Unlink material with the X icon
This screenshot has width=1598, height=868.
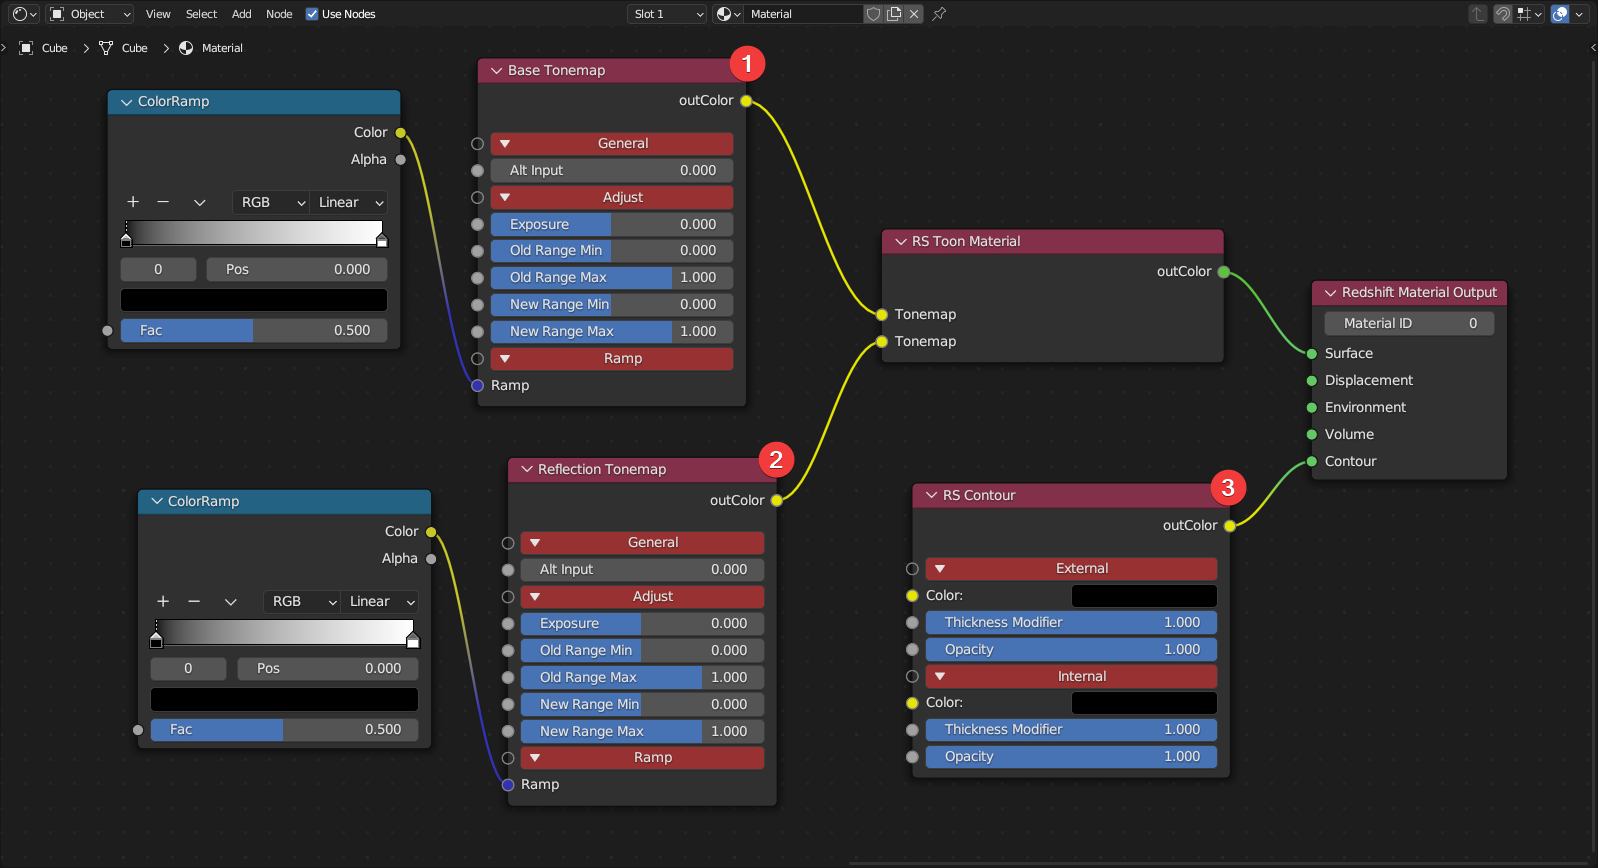click(914, 14)
